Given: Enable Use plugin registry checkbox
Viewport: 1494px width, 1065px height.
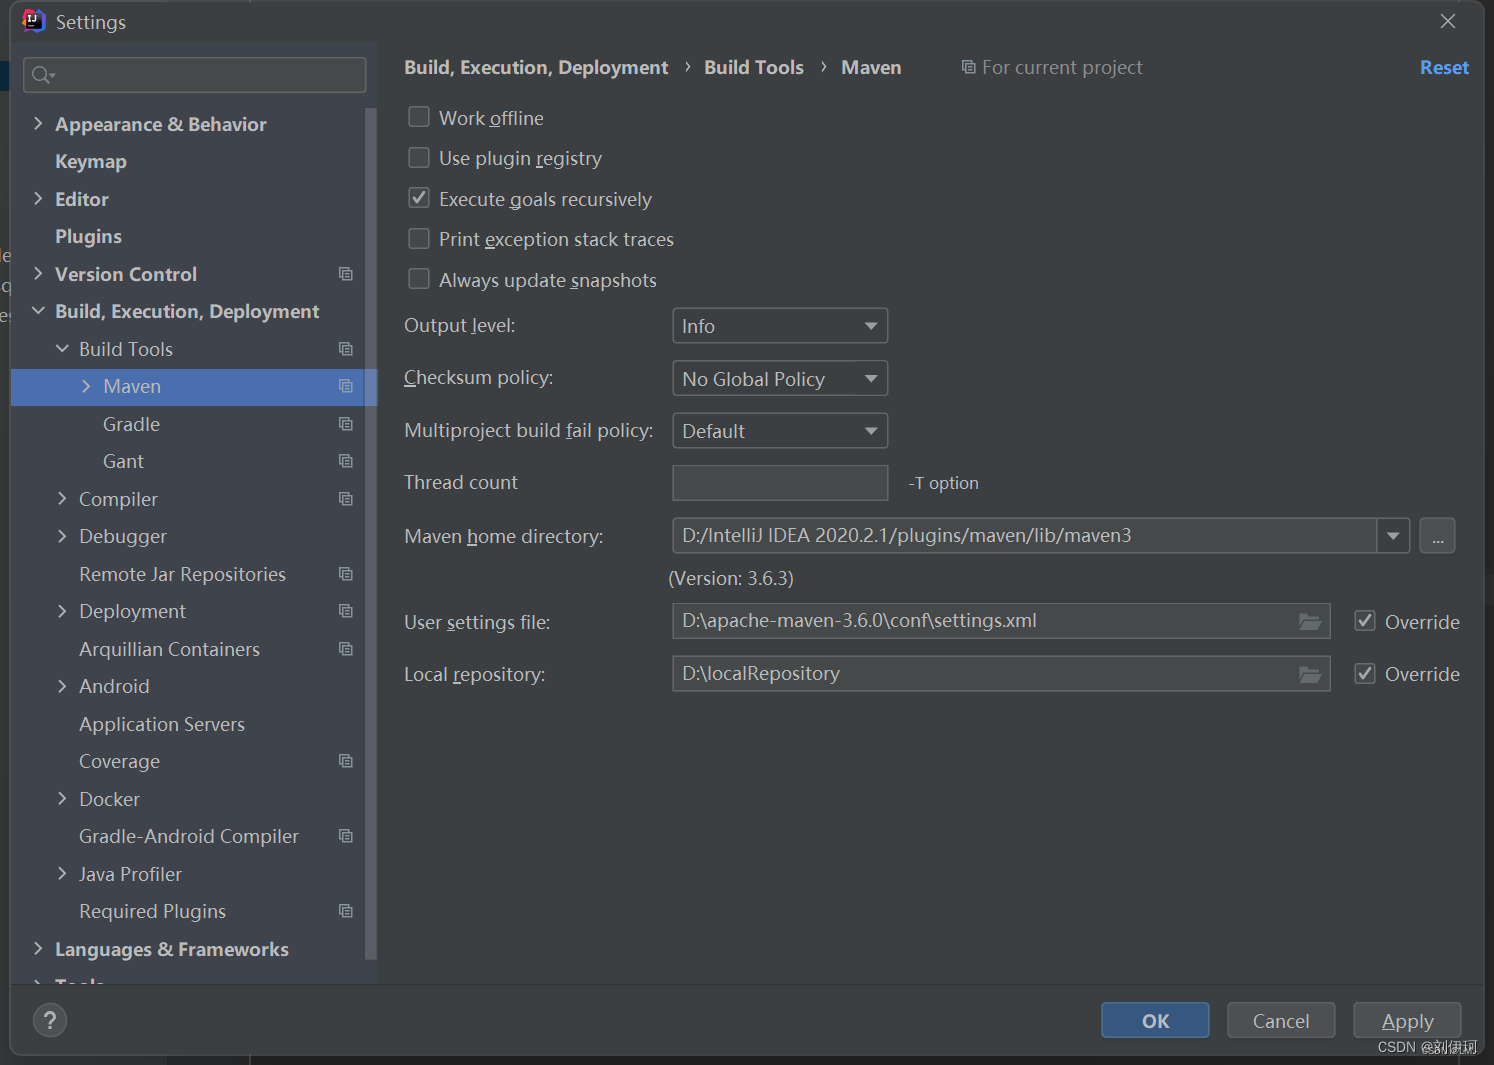Looking at the screenshot, I should point(419,158).
